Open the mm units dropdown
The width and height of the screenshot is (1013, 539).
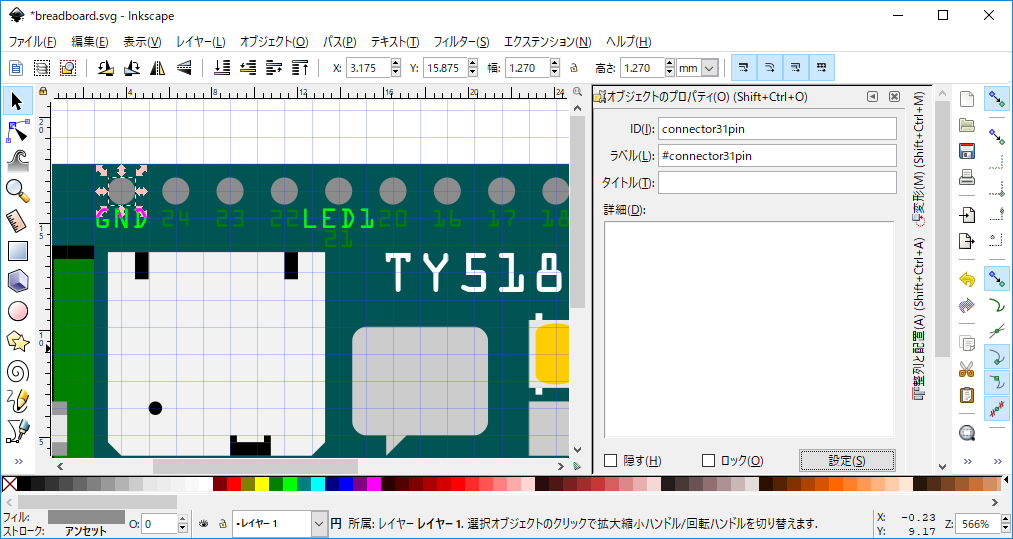[x=698, y=68]
